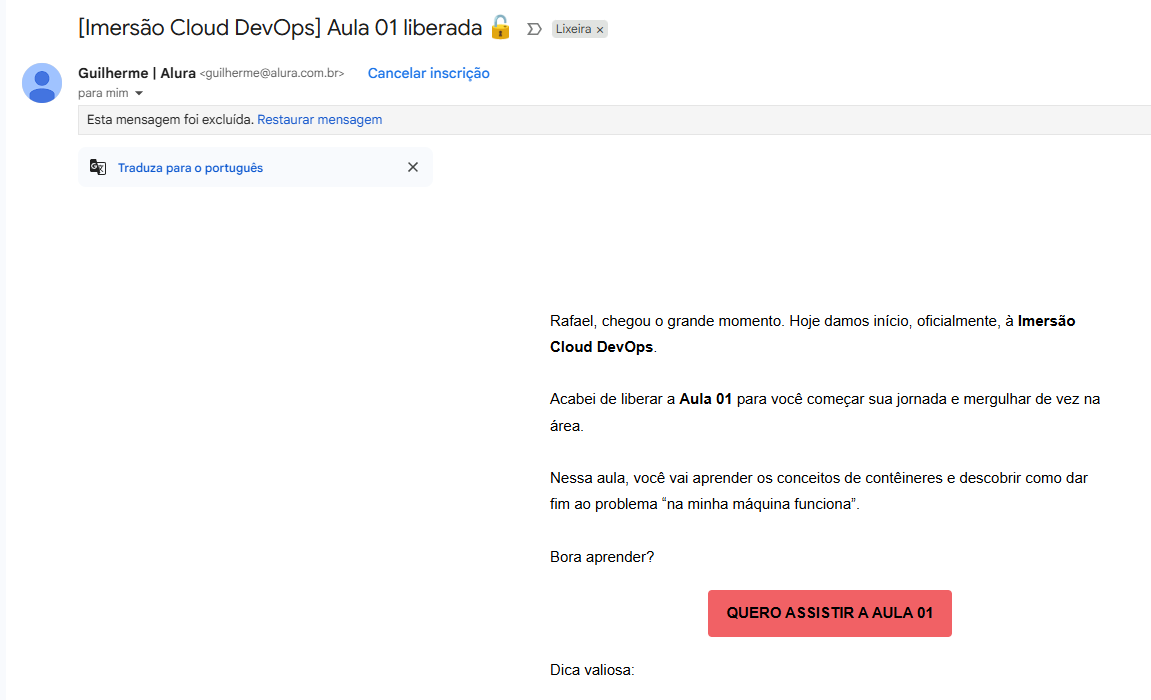Screen dimensions: 1151x700
Task: Click Restaurar mensagem link
Action: coord(319,120)
